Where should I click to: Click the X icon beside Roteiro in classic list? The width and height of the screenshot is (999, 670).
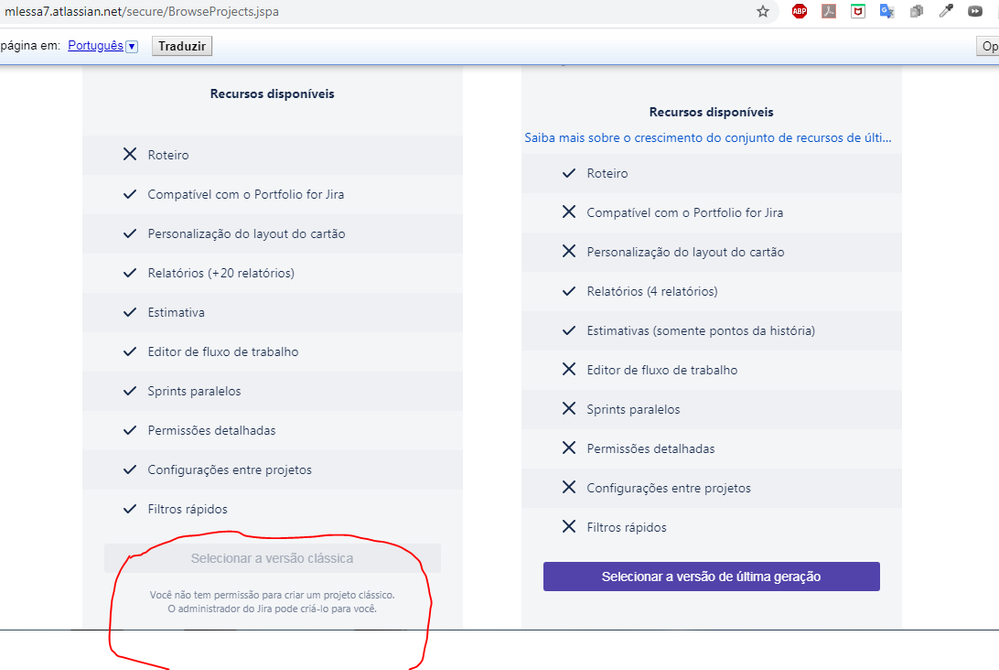click(129, 154)
